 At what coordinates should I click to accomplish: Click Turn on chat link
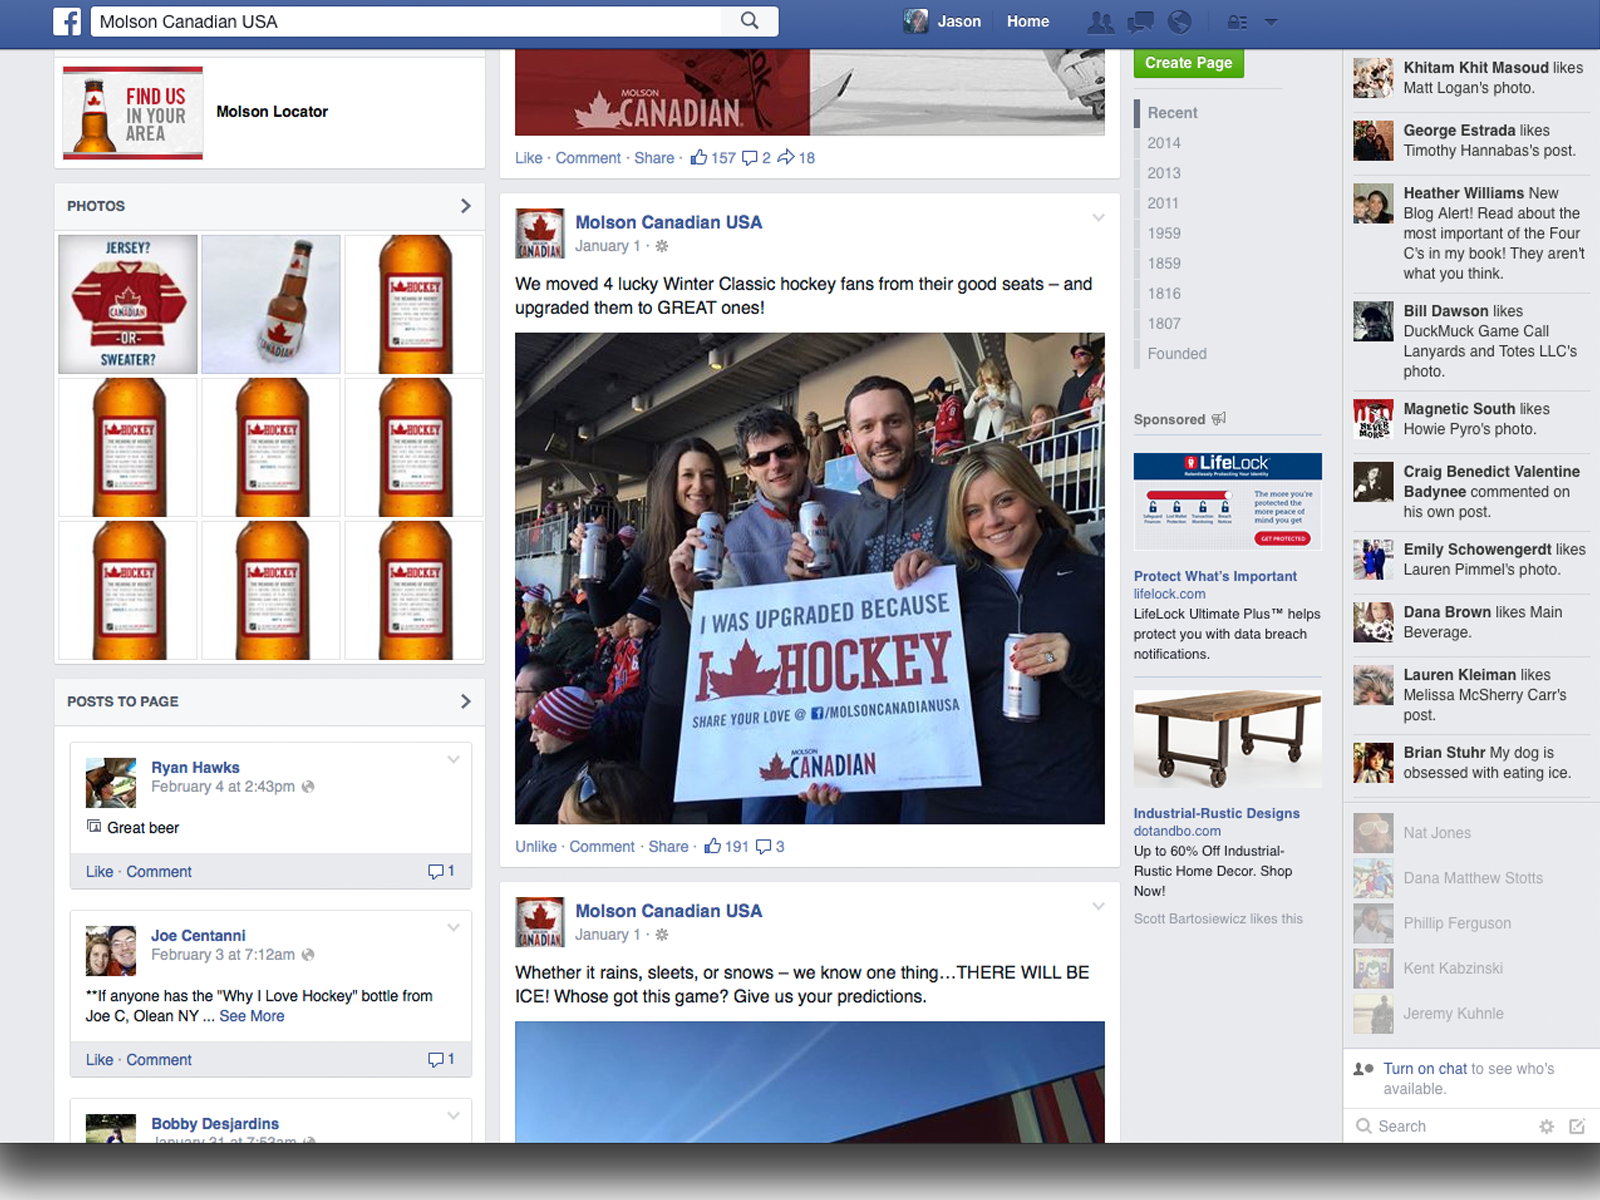tap(1425, 1068)
